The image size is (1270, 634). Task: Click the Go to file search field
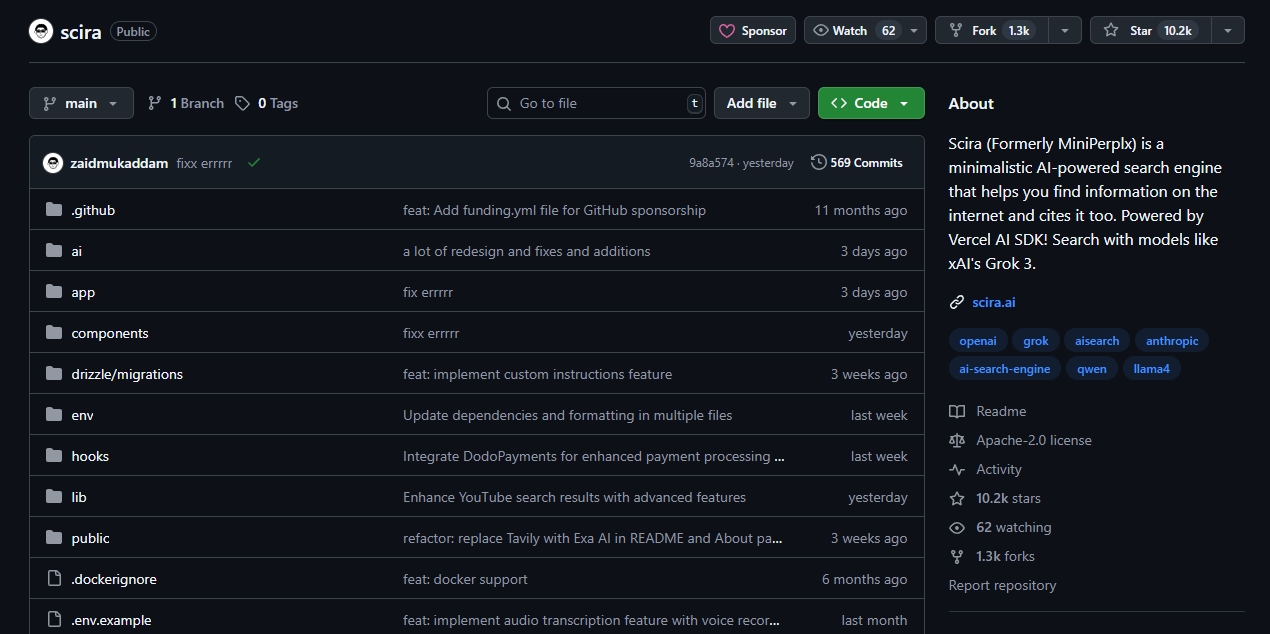tap(597, 103)
